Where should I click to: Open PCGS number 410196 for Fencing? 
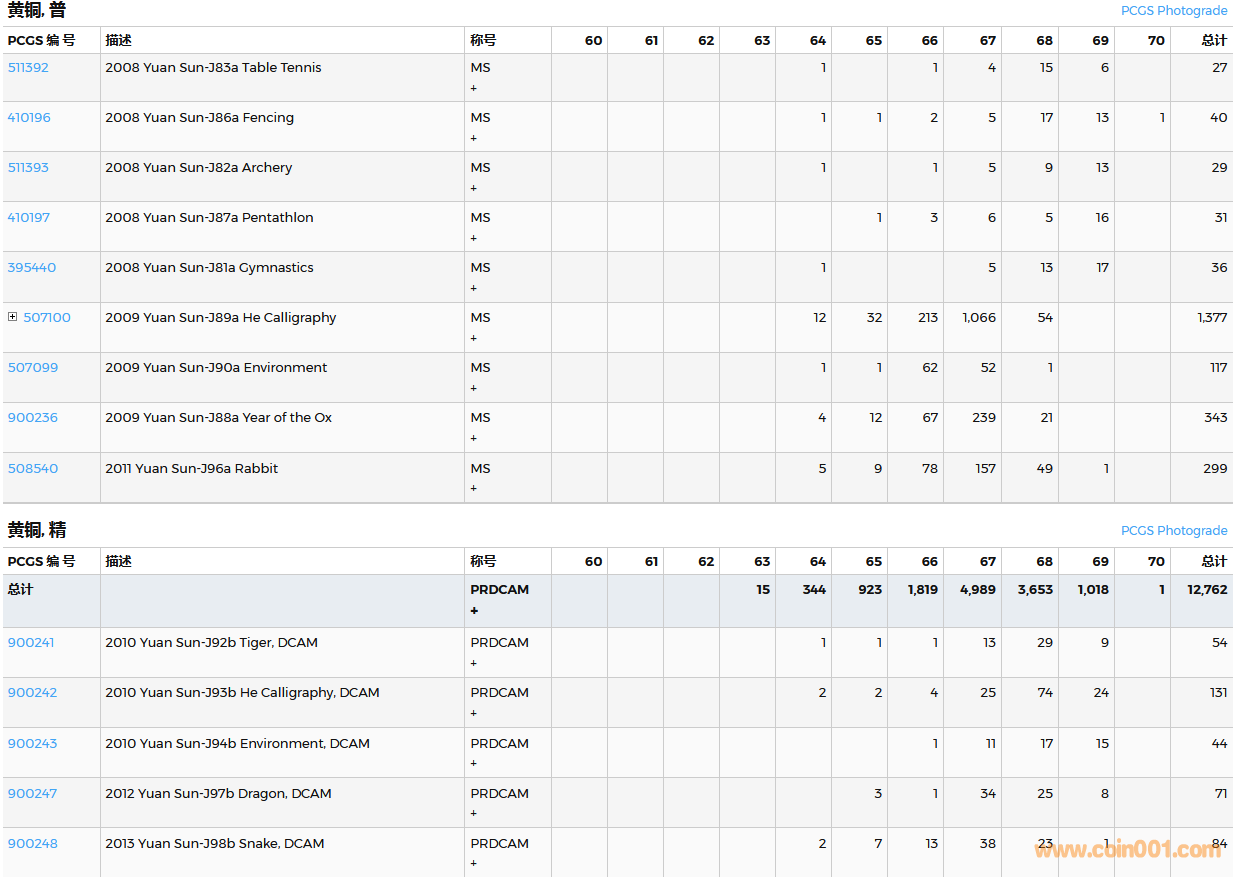(x=29, y=118)
